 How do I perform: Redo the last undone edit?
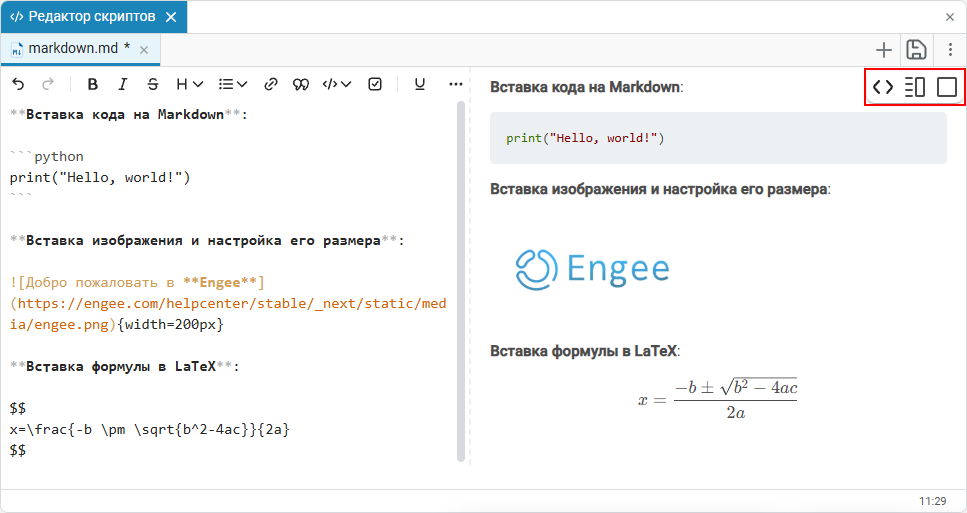pos(47,84)
